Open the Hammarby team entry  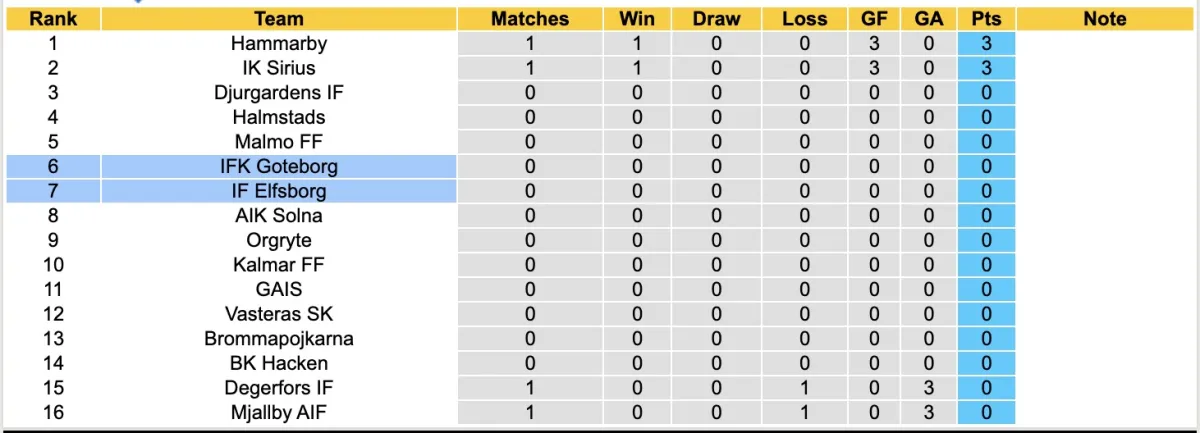click(279, 43)
